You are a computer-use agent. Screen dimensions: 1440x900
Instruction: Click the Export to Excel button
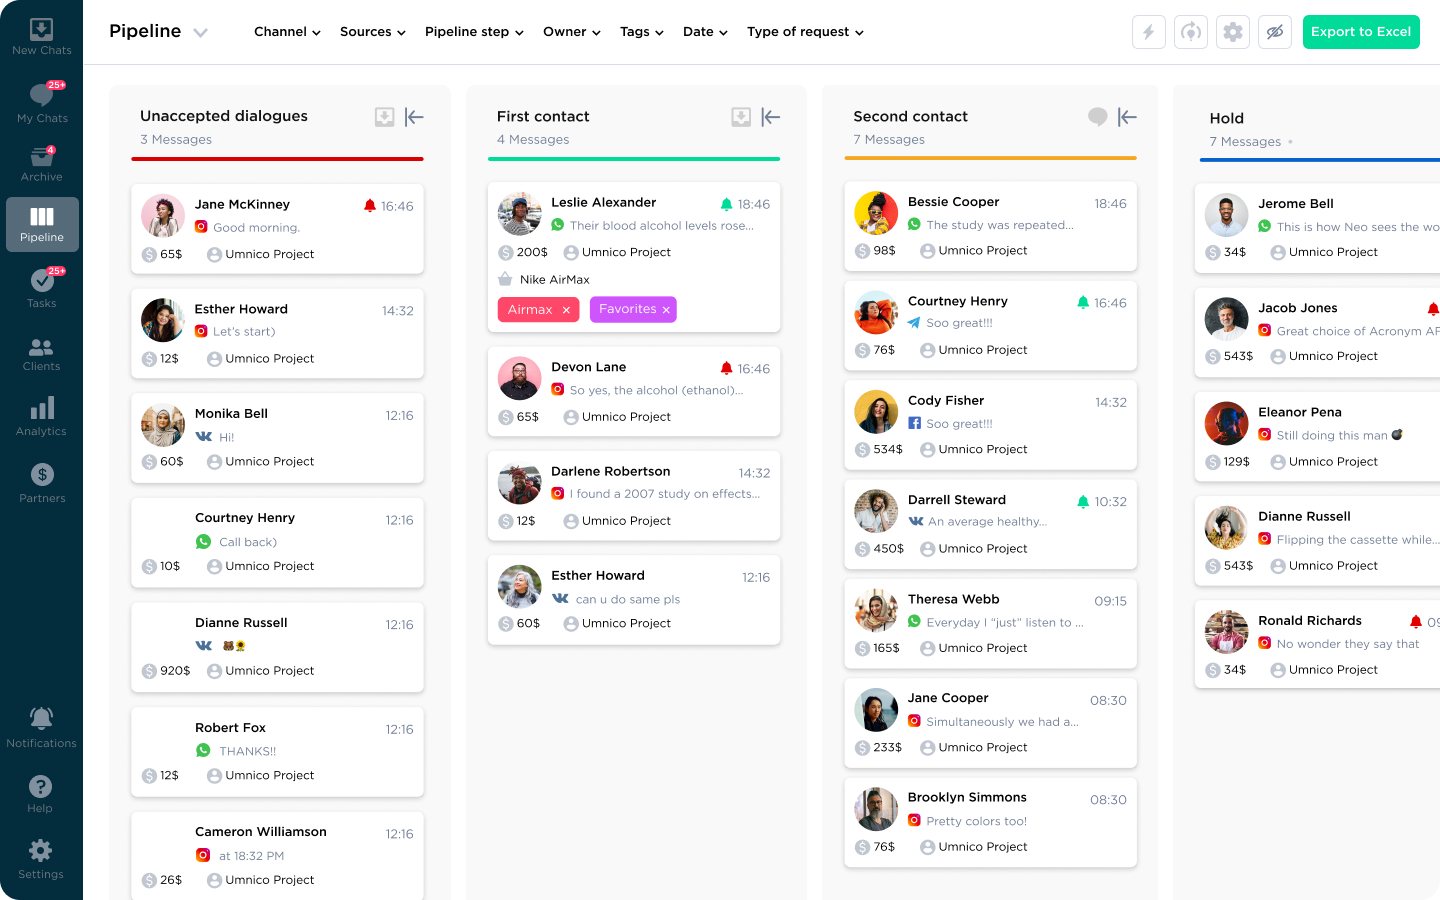pos(1360,32)
